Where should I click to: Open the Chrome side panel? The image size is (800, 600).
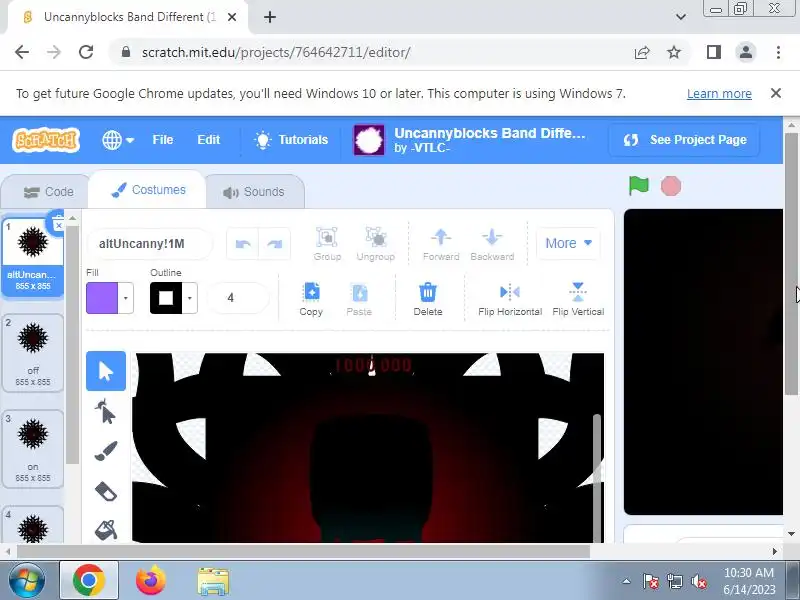713,52
